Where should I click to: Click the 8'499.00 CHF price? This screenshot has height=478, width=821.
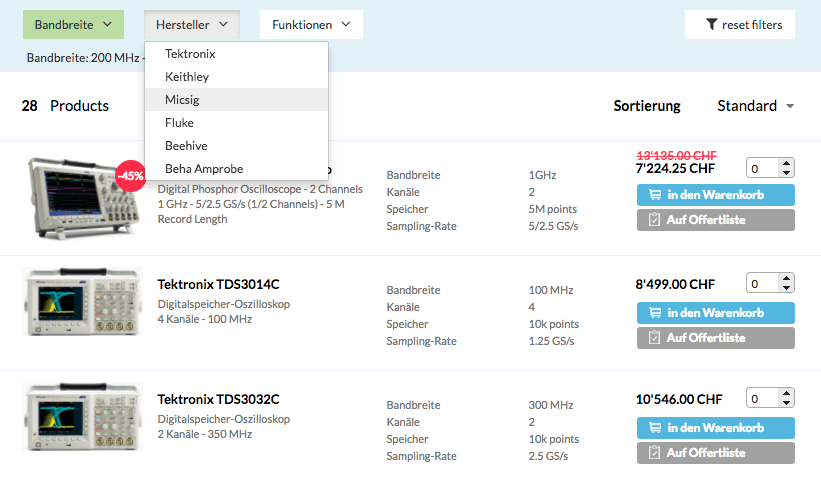click(675, 284)
